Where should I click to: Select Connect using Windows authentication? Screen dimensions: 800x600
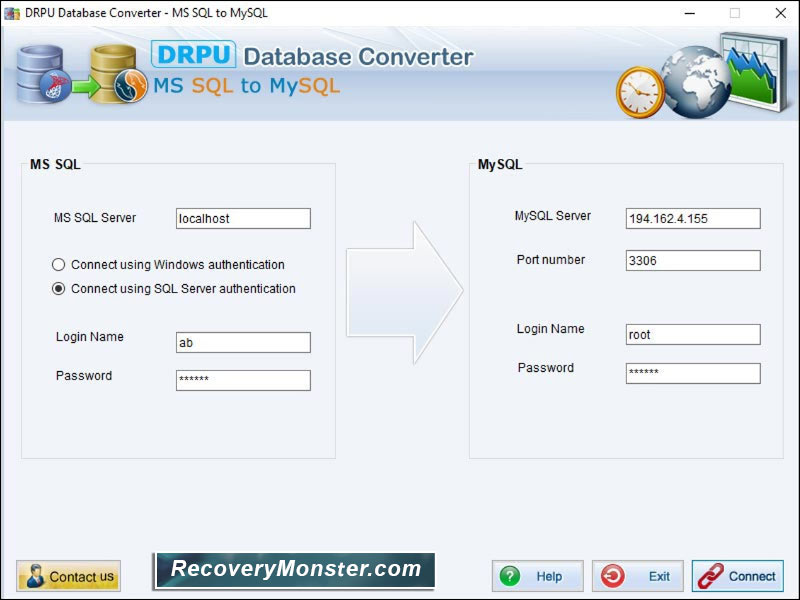click(59, 264)
